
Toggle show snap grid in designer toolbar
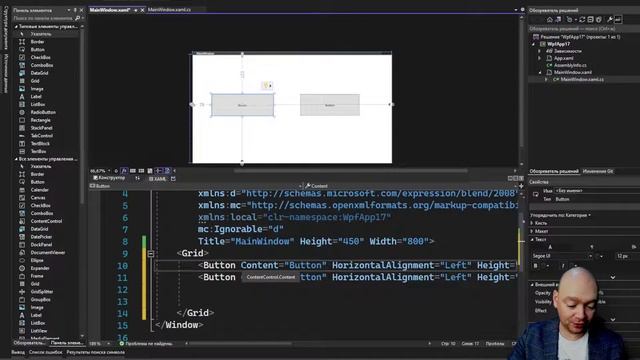pos(133,171)
